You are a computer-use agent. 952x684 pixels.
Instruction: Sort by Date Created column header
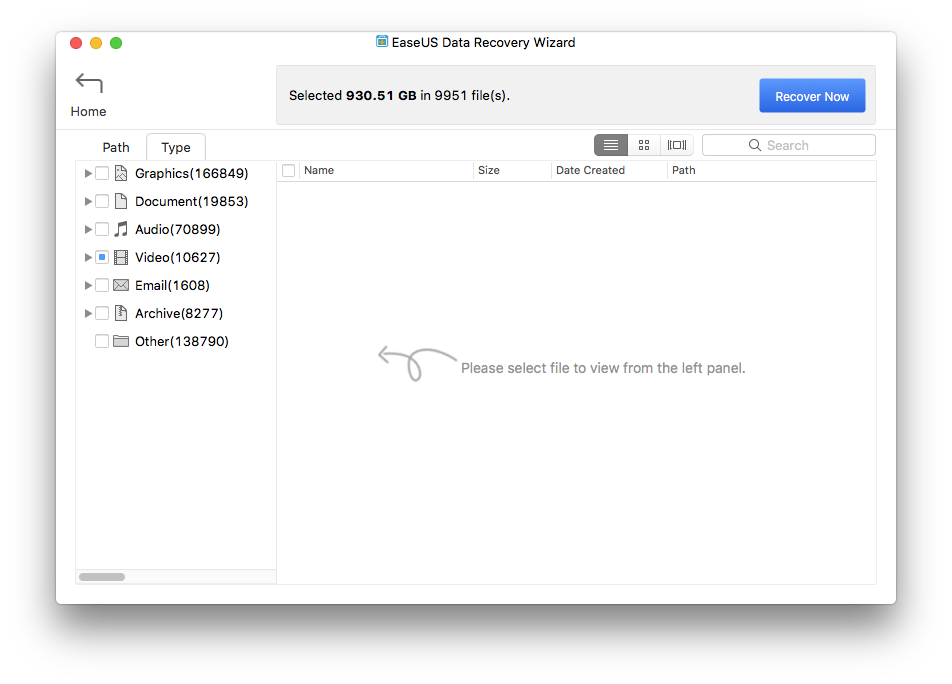coord(610,171)
